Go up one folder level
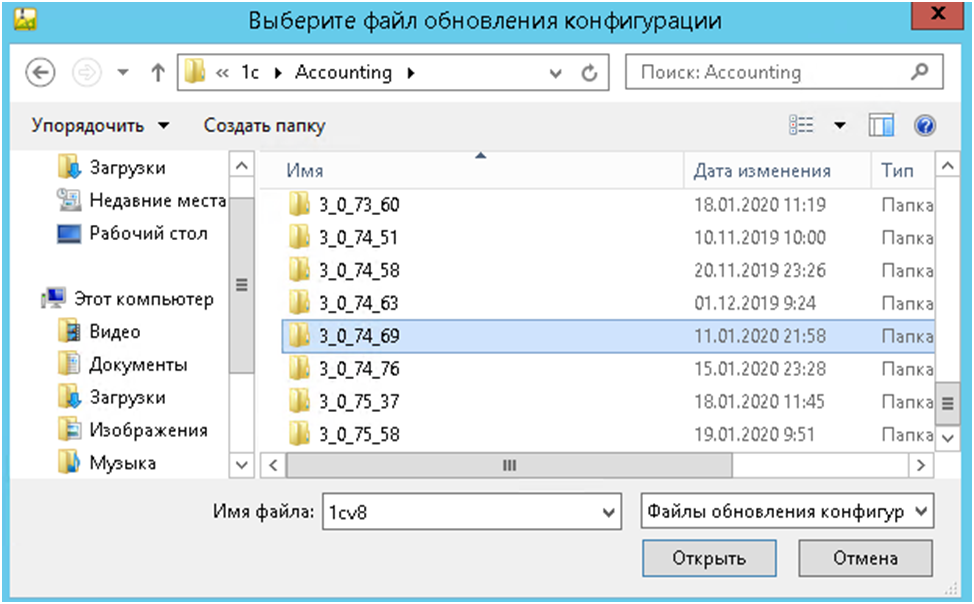Viewport: 974px width, 604px height. click(x=158, y=73)
